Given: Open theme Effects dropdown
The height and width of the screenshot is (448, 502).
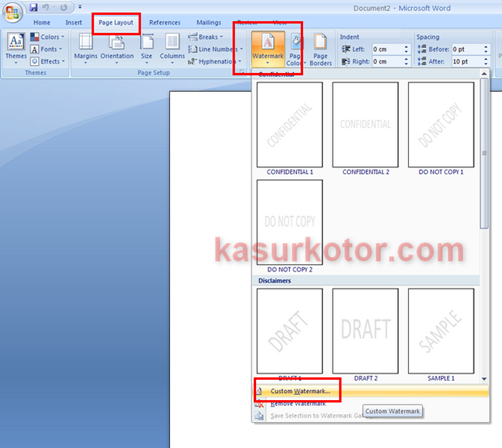Looking at the screenshot, I should point(47,61).
